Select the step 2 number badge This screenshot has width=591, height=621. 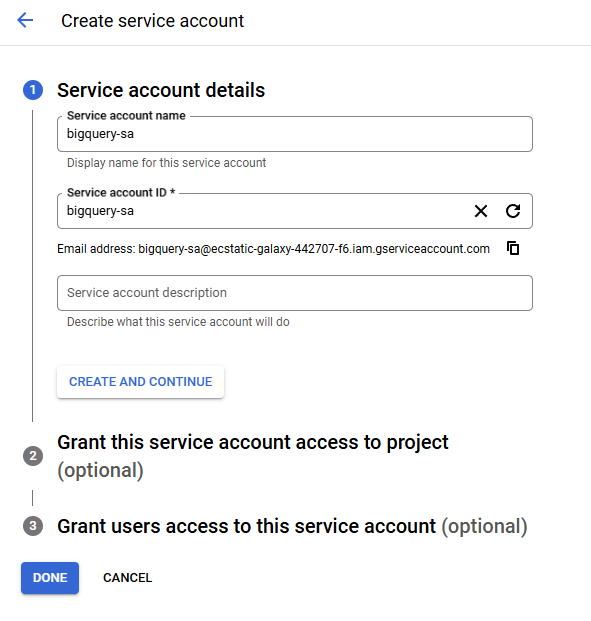pyautogui.click(x=33, y=456)
